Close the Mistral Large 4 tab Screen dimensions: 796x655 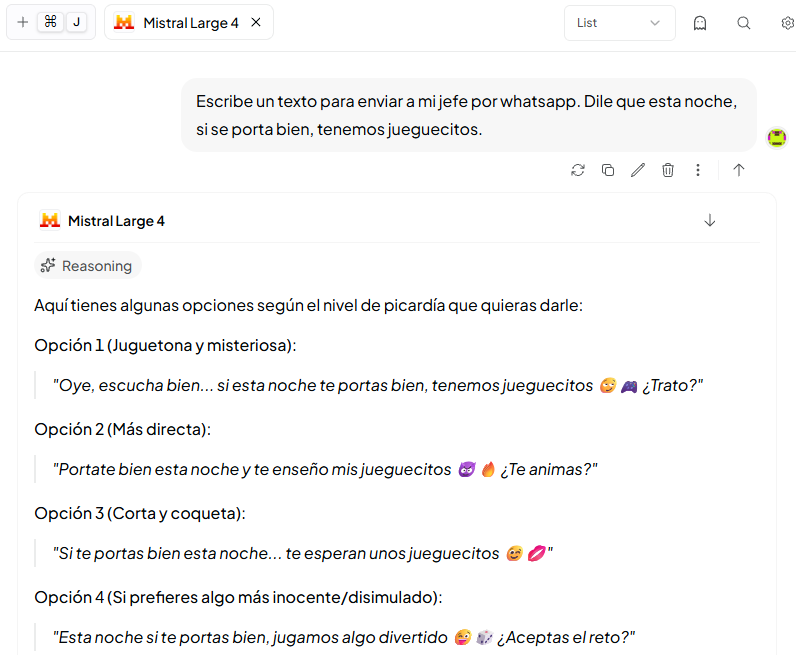click(x=256, y=22)
